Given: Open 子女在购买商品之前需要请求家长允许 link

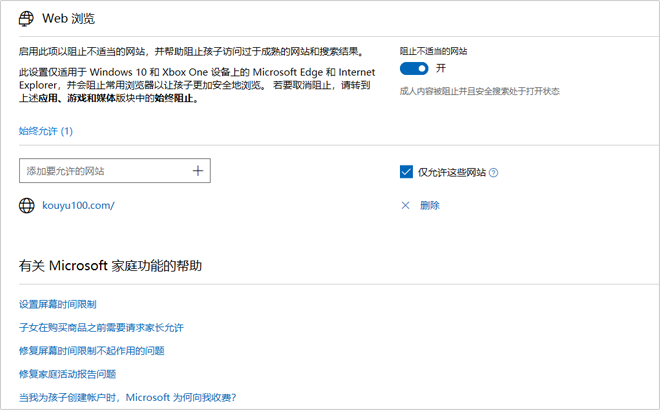Looking at the screenshot, I should click(101, 327).
